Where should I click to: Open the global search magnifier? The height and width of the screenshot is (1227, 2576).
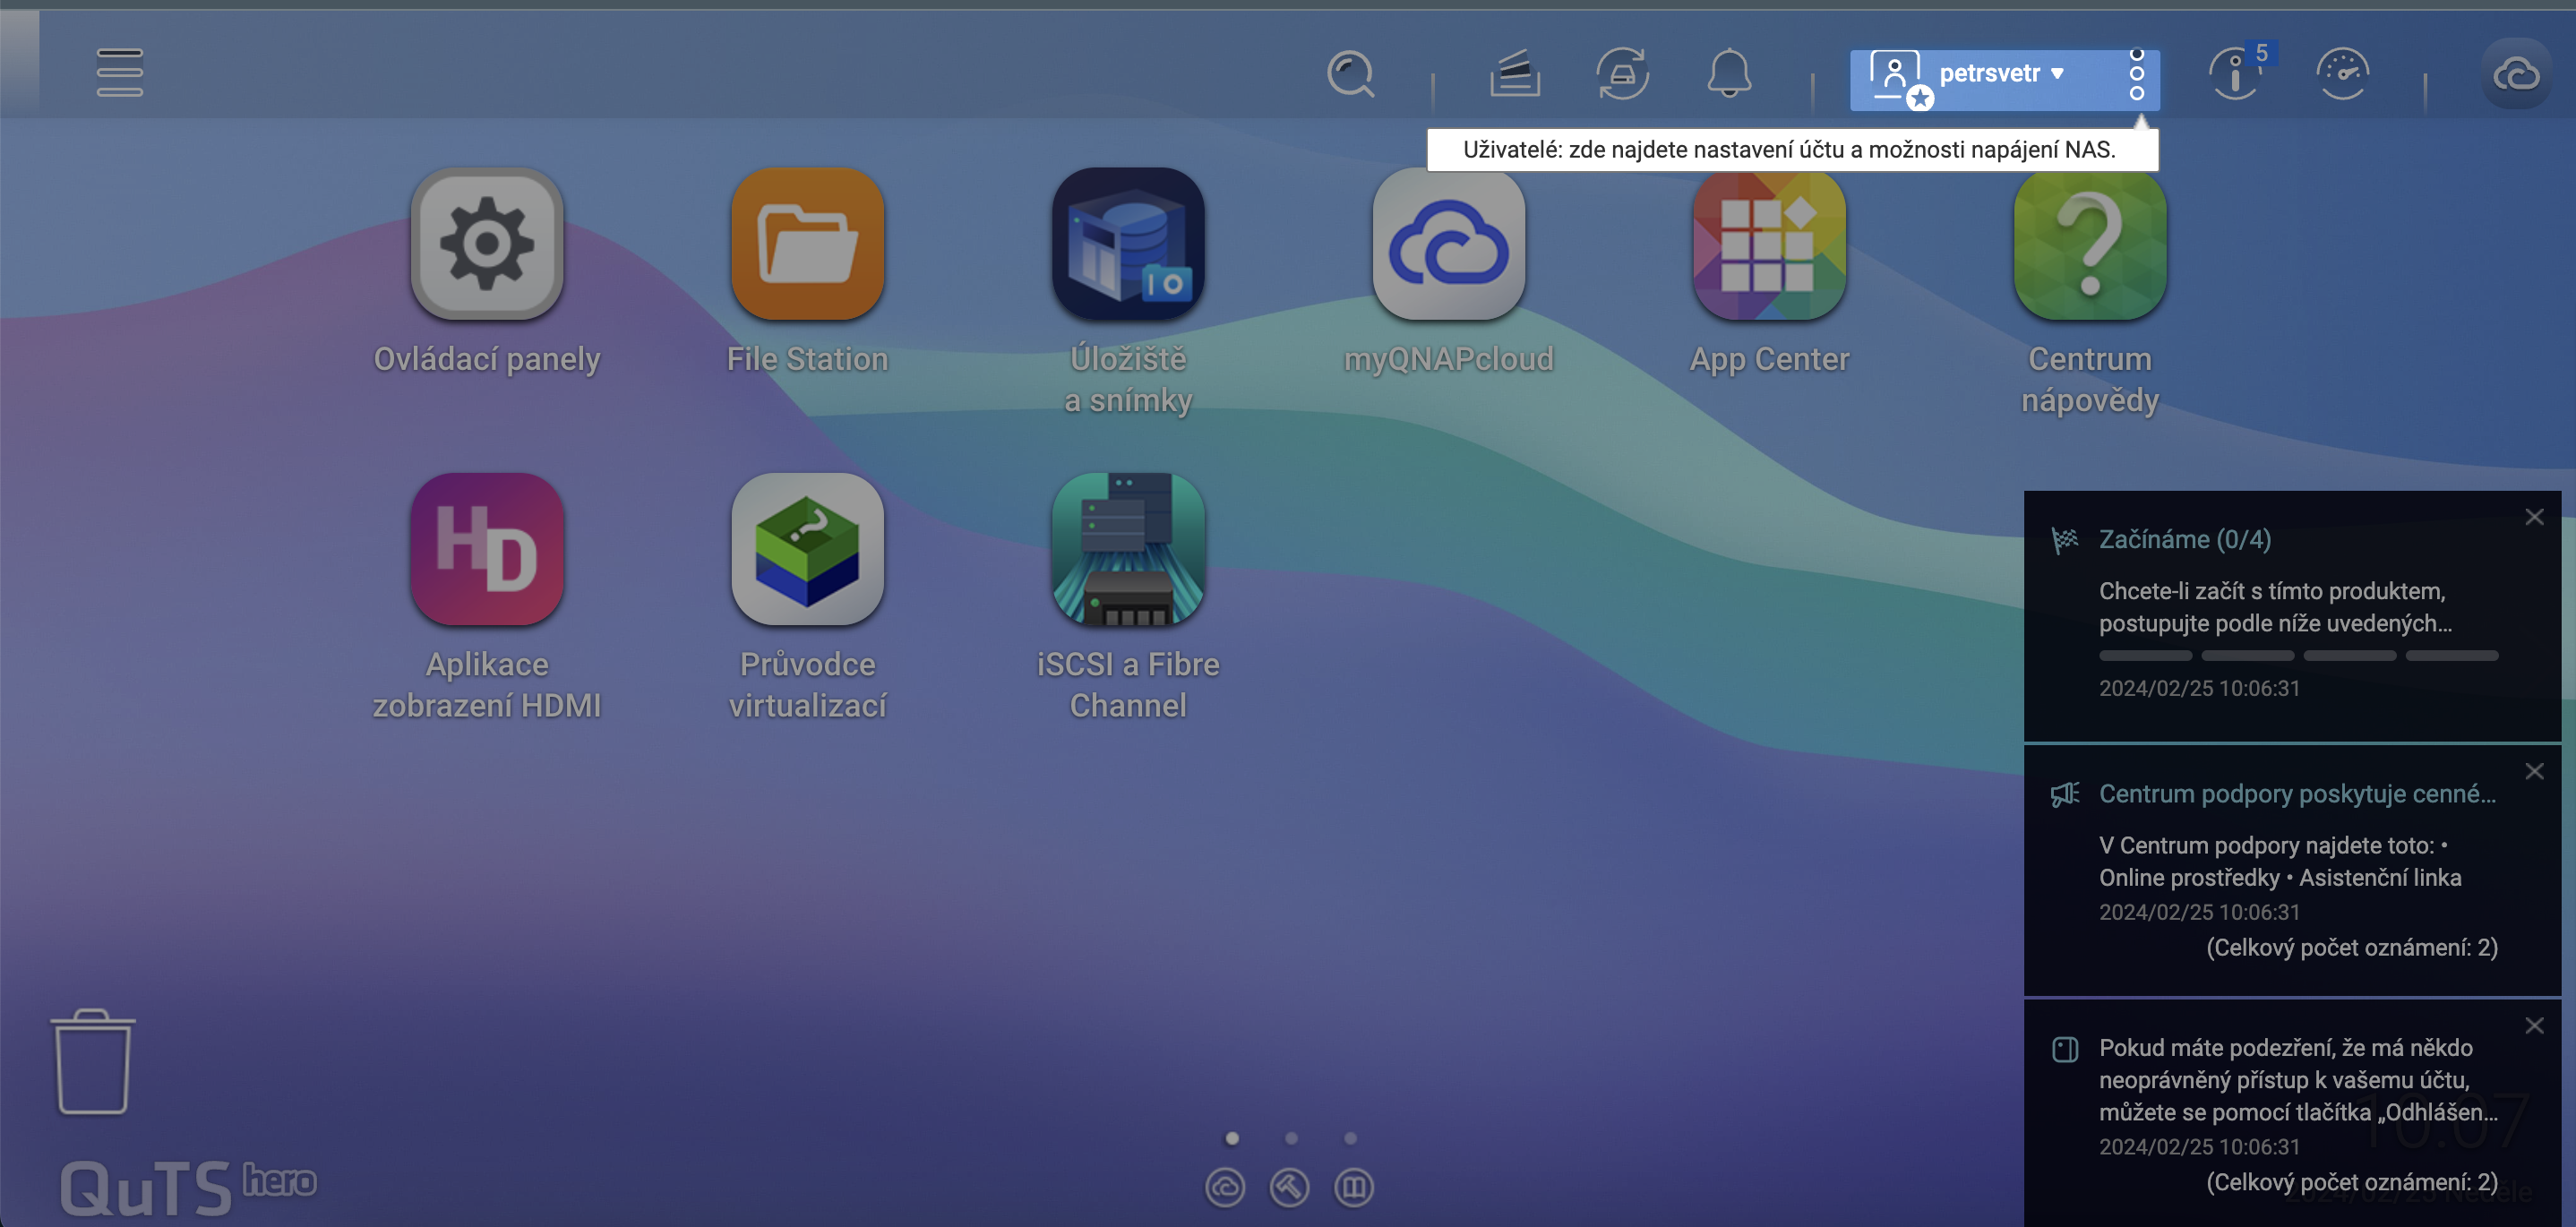coord(1352,73)
